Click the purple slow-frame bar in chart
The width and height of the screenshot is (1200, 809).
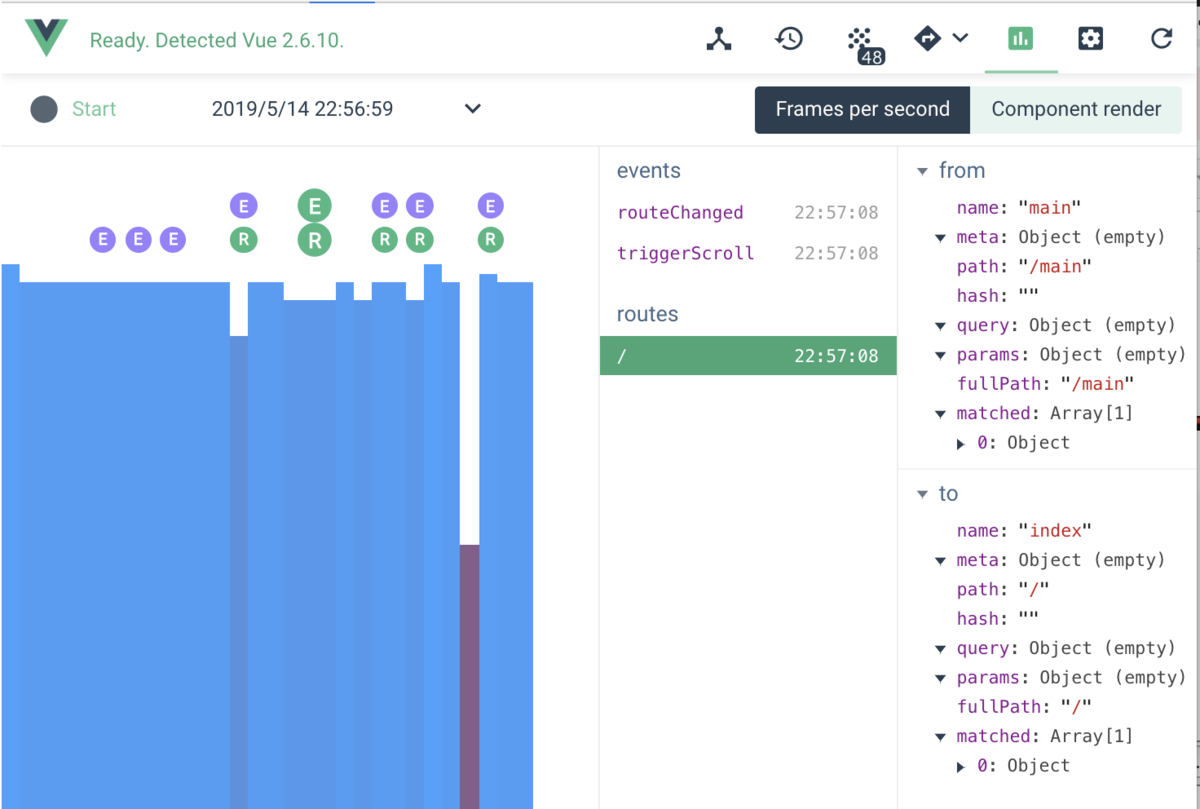click(469, 676)
